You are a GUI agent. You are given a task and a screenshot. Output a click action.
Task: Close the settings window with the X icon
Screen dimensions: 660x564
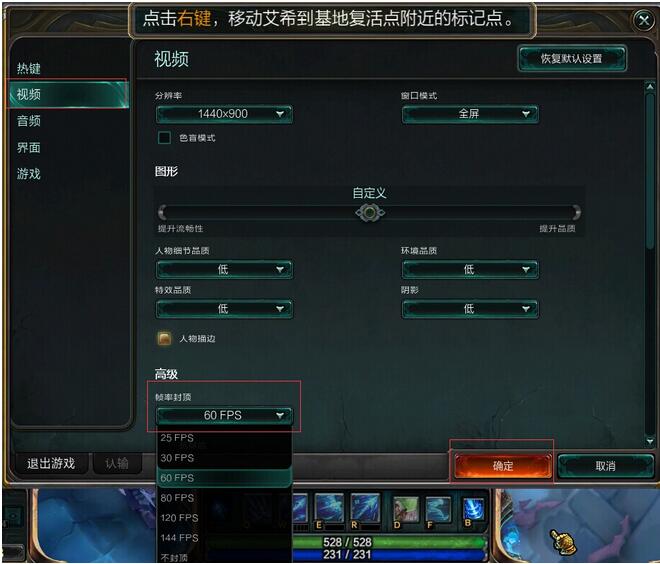click(643, 20)
